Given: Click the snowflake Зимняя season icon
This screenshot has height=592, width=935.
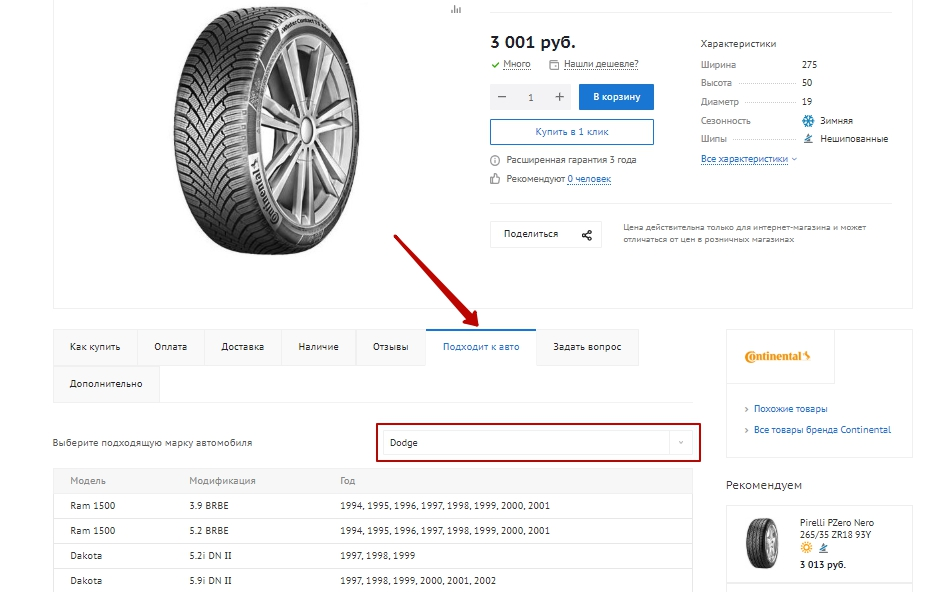Looking at the screenshot, I should tap(808, 121).
